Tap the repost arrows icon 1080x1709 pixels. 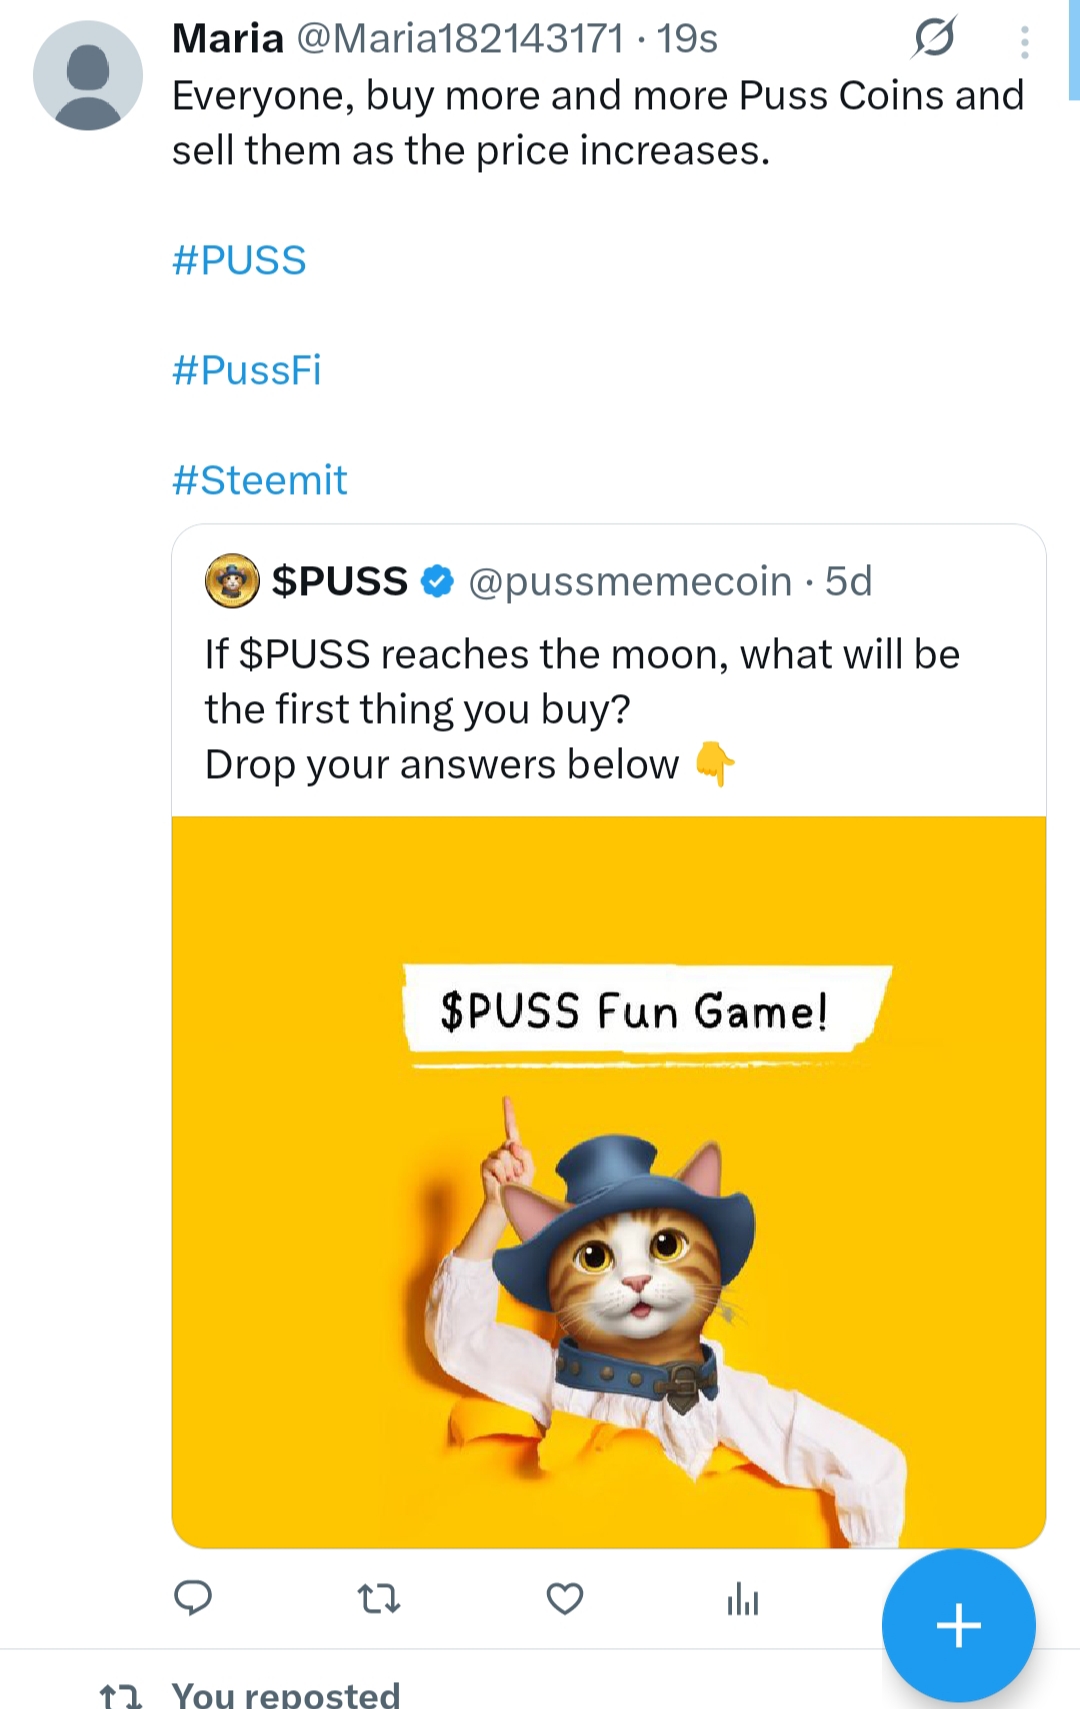(x=379, y=1599)
